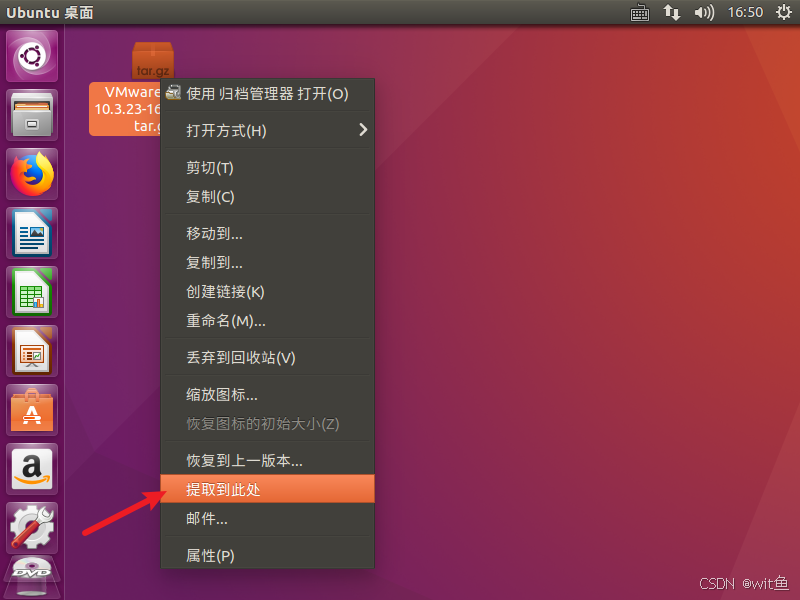The height and width of the screenshot is (600, 800).
Task: Click the Ubuntu launcher button
Action: [31, 55]
